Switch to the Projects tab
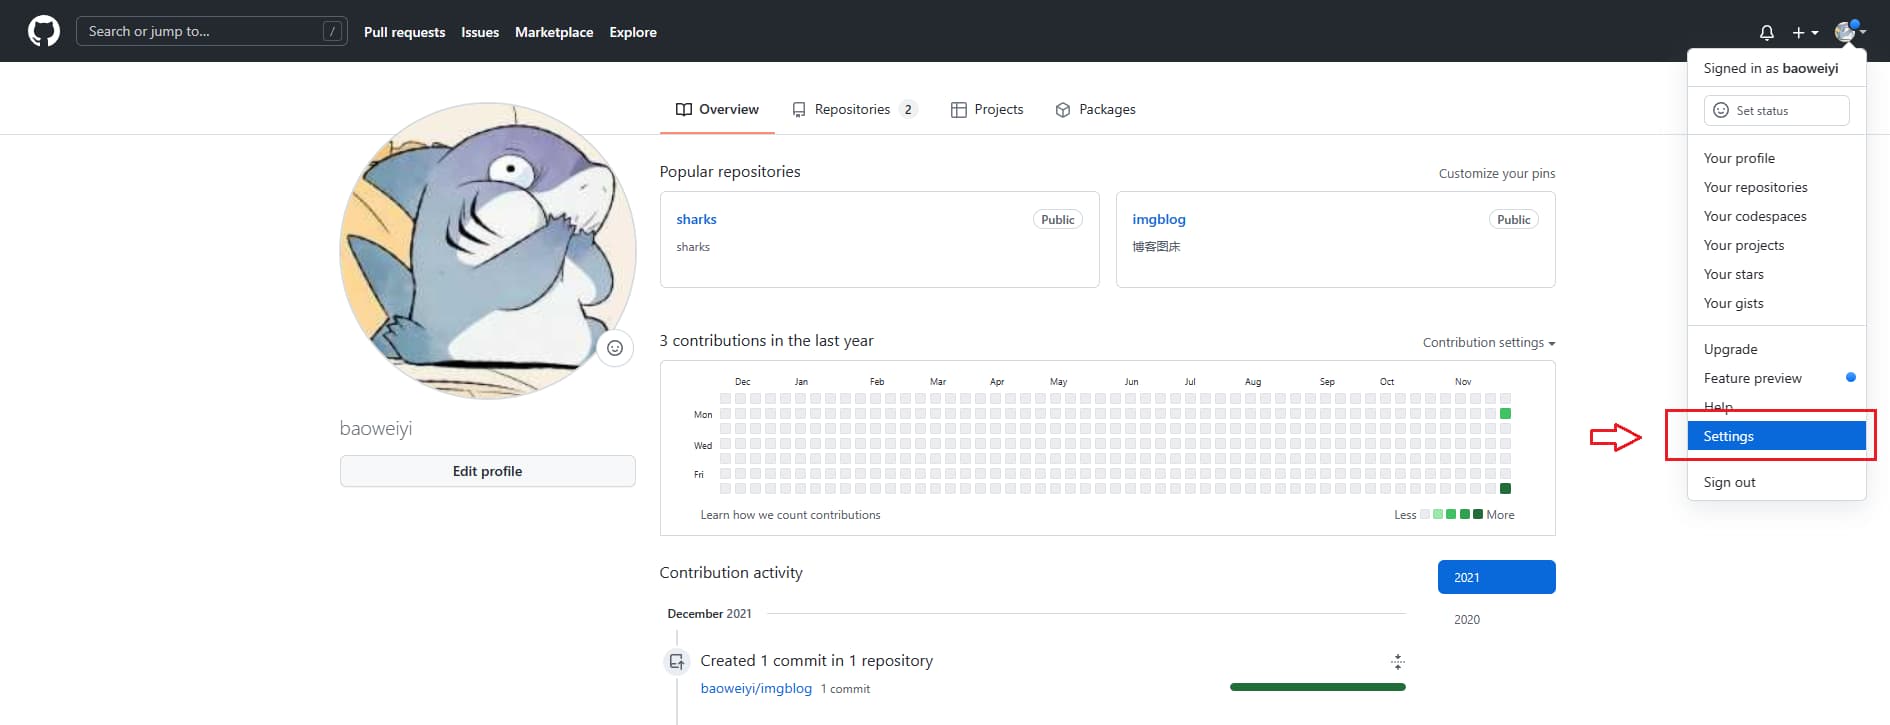 click(x=987, y=109)
